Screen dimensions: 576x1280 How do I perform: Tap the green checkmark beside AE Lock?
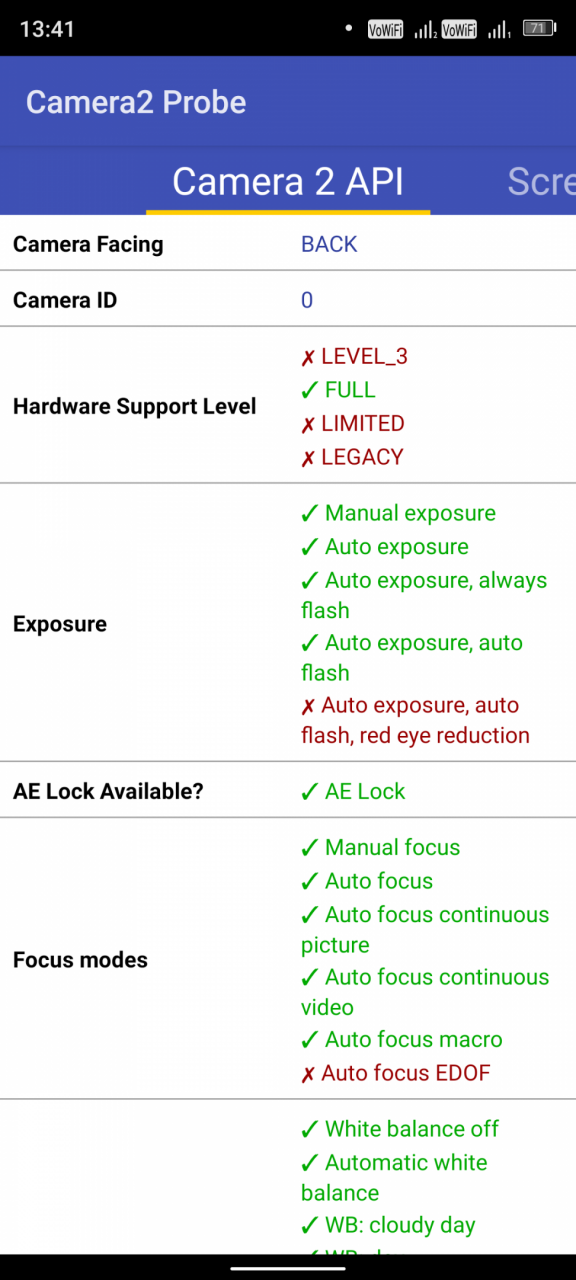coord(309,792)
